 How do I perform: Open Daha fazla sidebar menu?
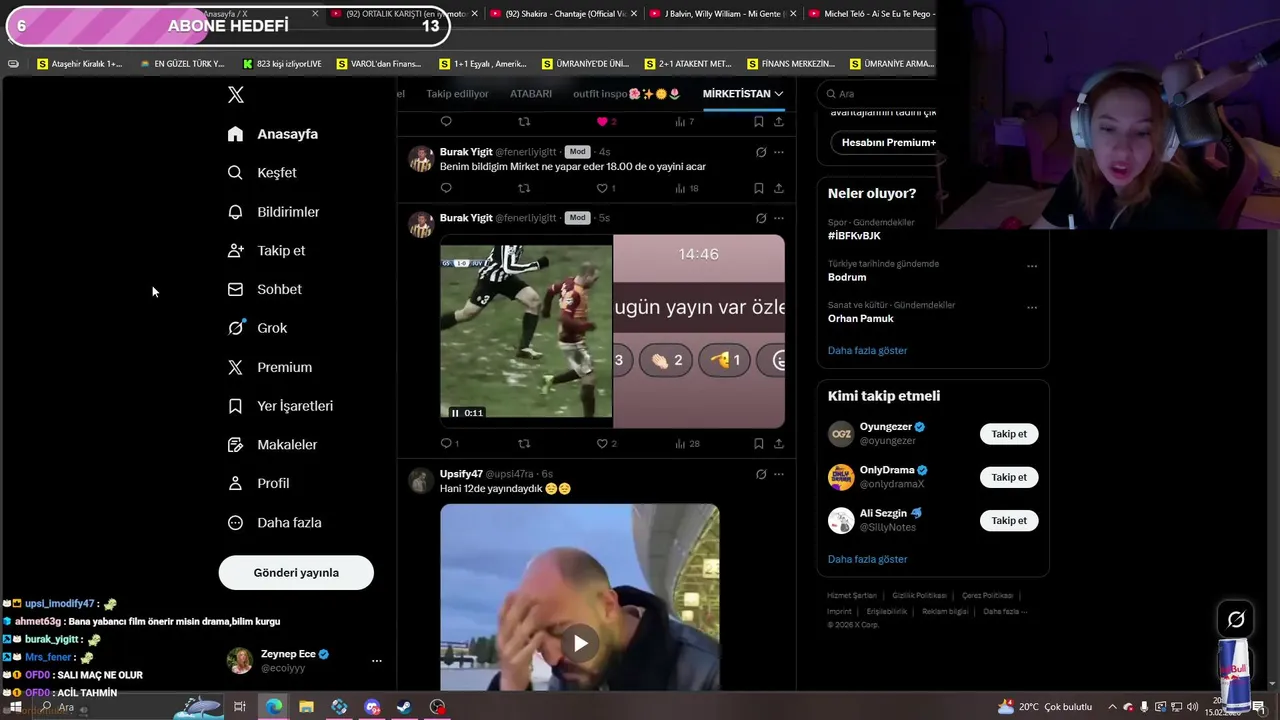tap(274, 523)
